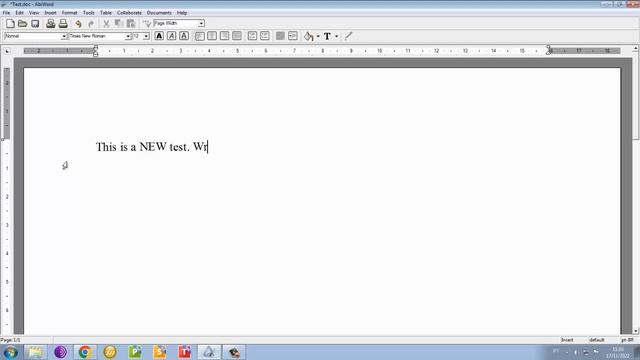Toggle Insert mode in the status bar
Image resolution: width=640 pixels, height=360 pixels.
pos(567,340)
